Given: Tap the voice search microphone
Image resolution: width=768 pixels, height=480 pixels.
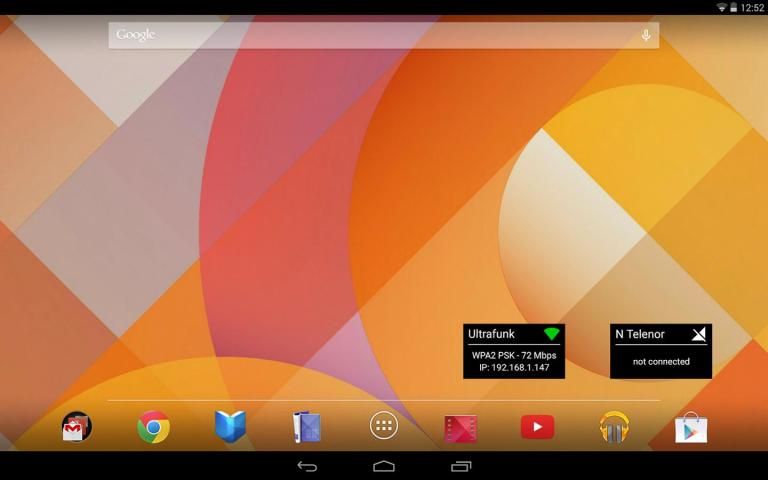Looking at the screenshot, I should (x=646, y=35).
